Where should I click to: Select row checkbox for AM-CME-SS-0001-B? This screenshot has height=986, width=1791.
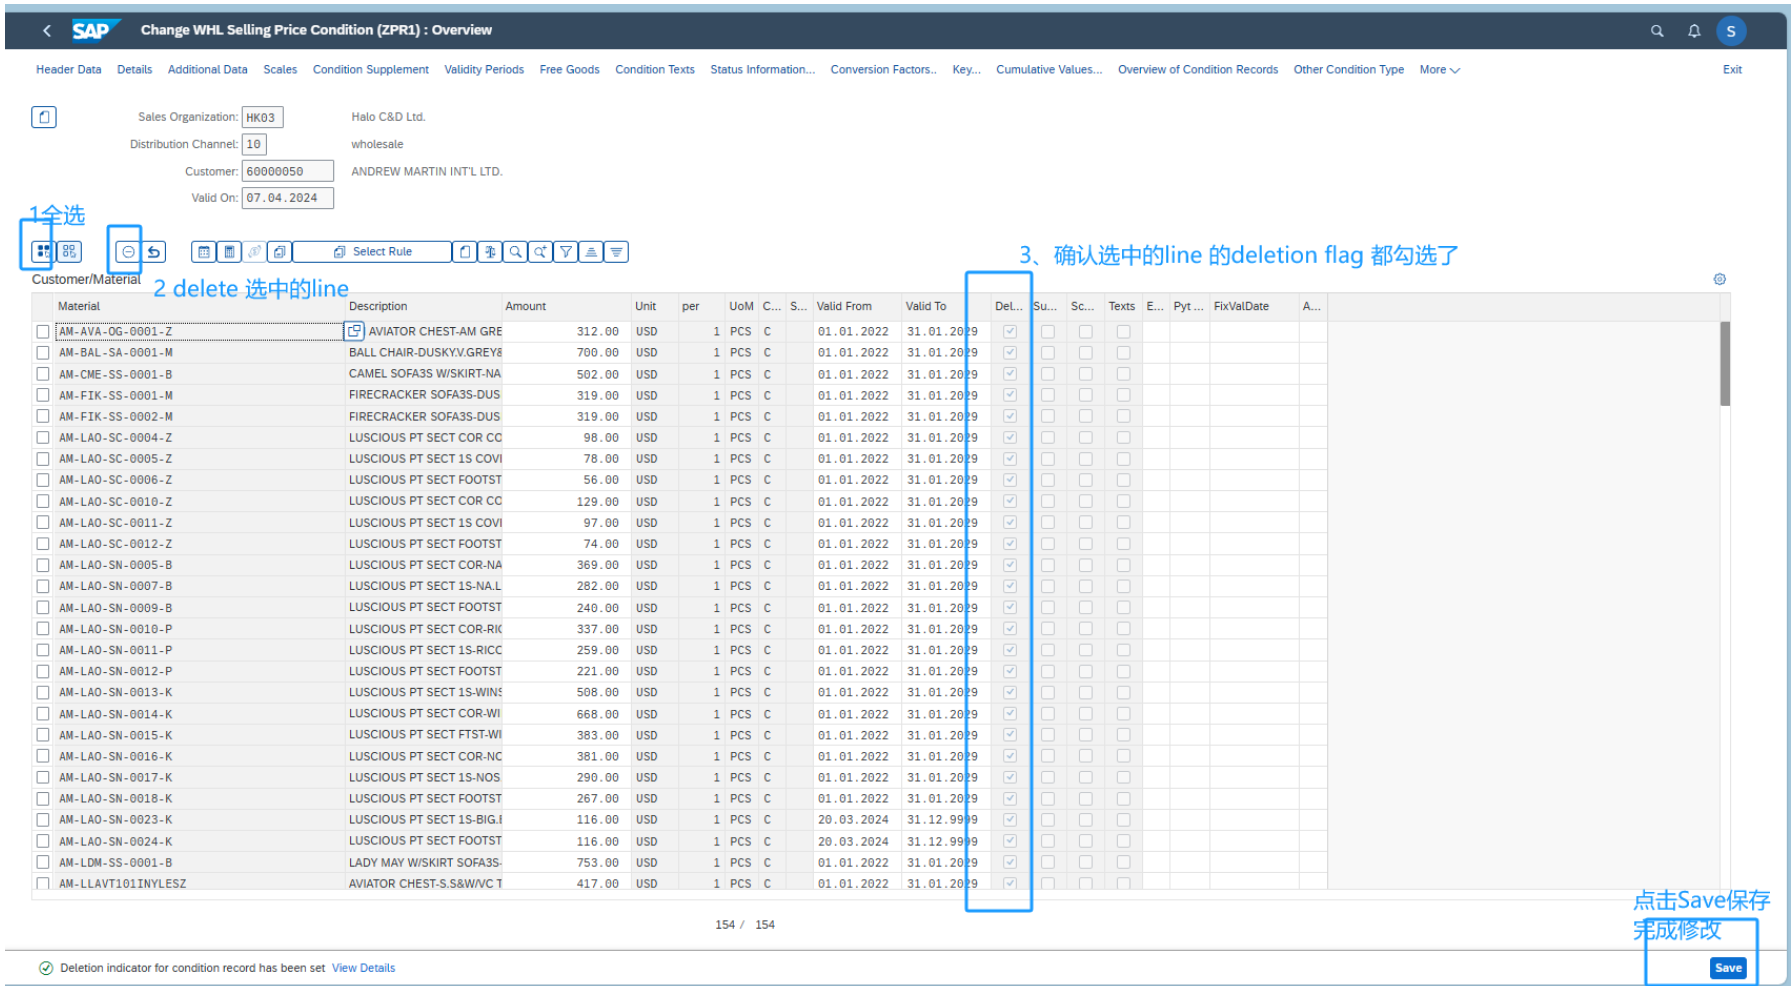click(x=42, y=374)
